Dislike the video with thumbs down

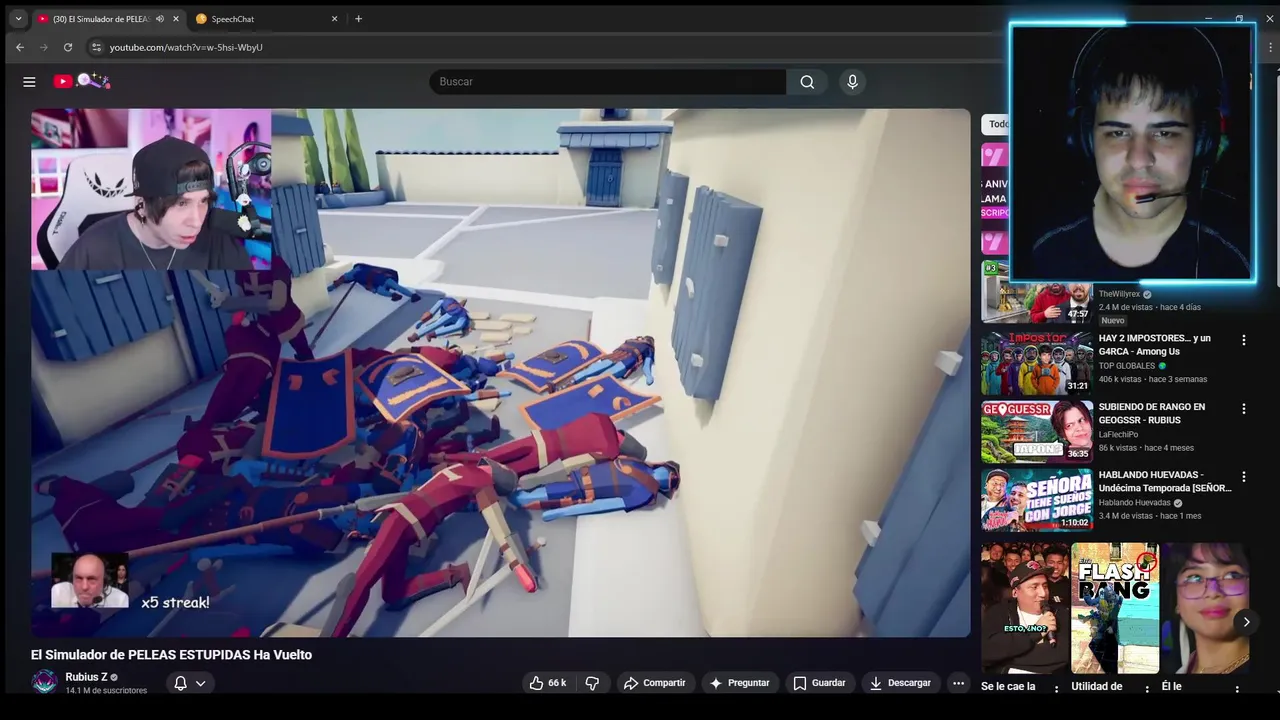(592, 683)
